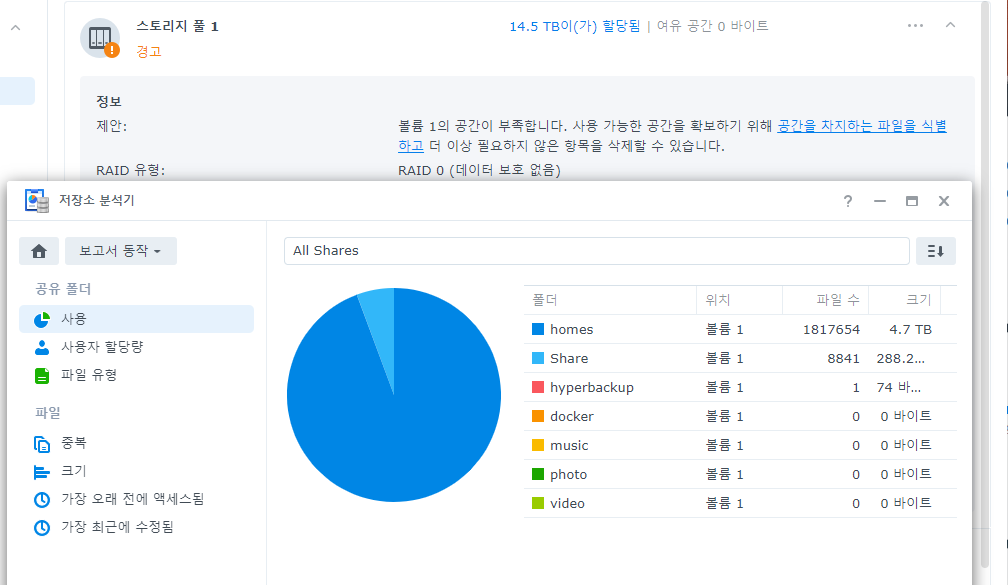Click the photo green color swatch
This screenshot has width=1008, height=585.
click(538, 474)
